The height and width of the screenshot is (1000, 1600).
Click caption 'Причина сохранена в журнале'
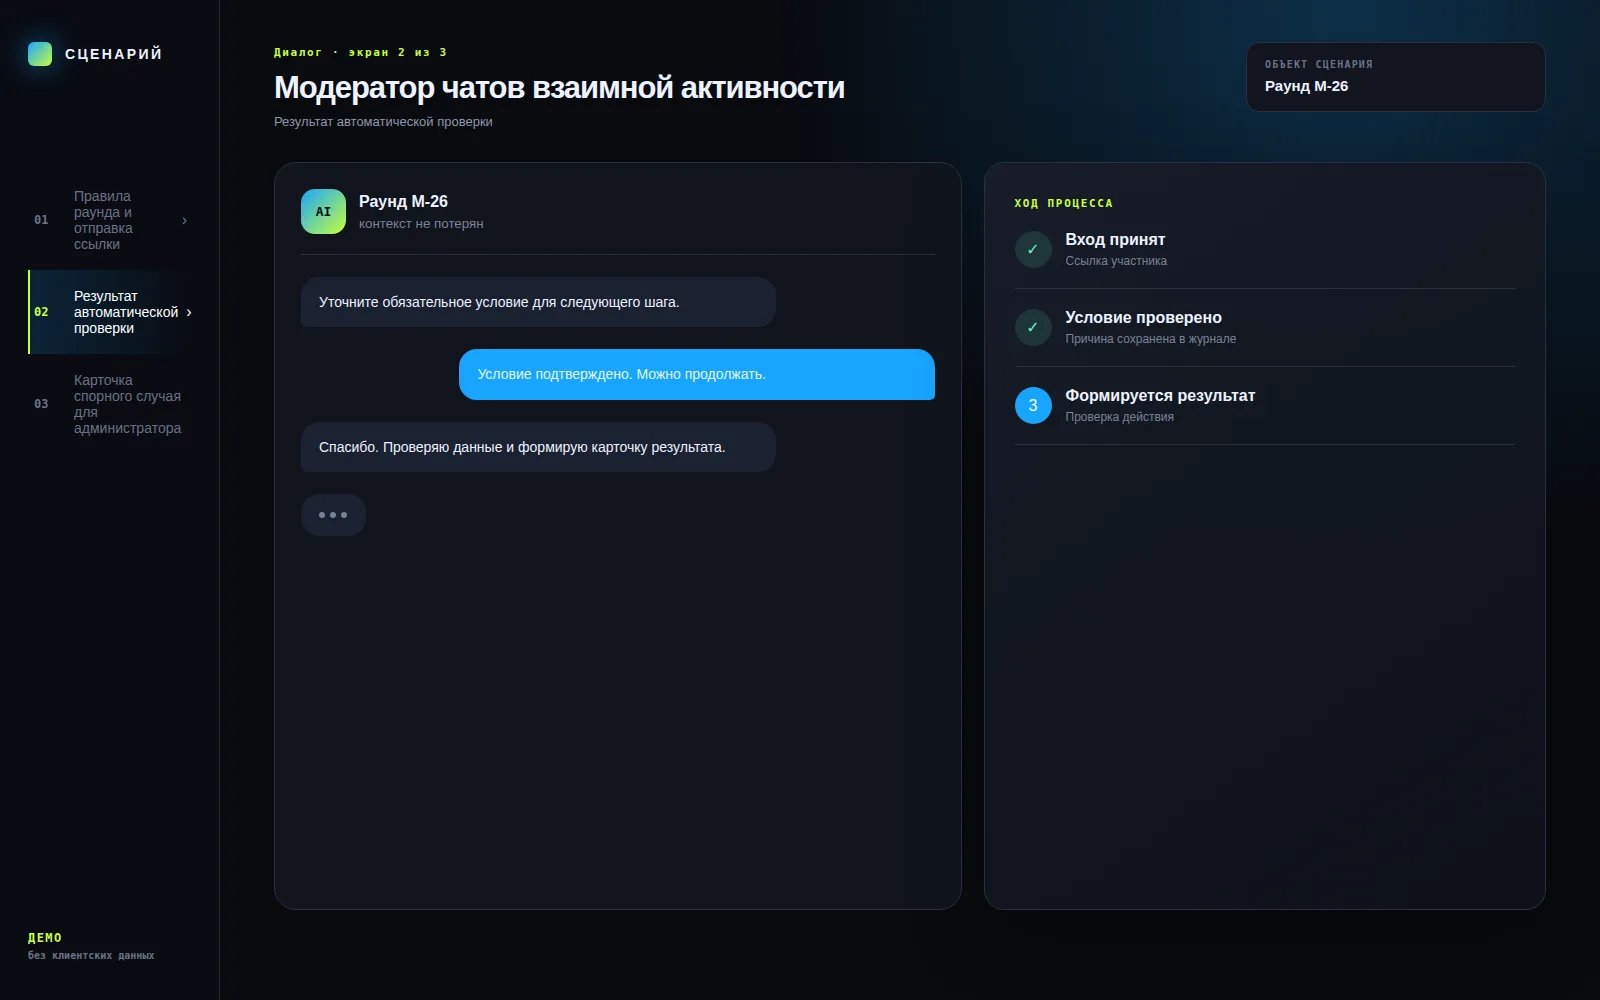(1150, 339)
